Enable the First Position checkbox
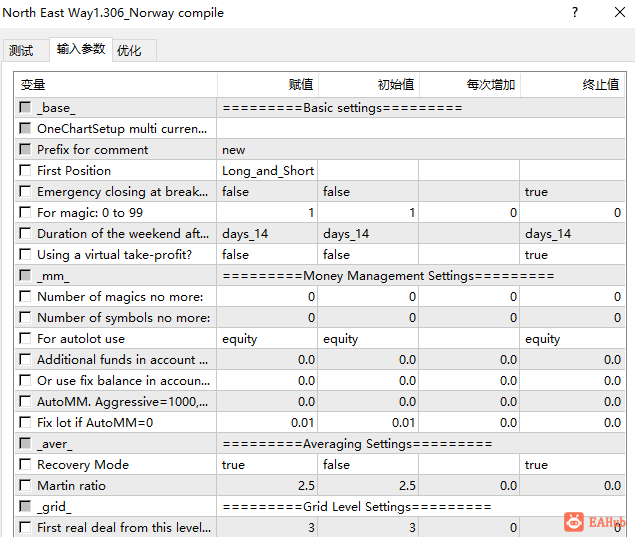Viewport: 635px width, 537px height. 25,170
